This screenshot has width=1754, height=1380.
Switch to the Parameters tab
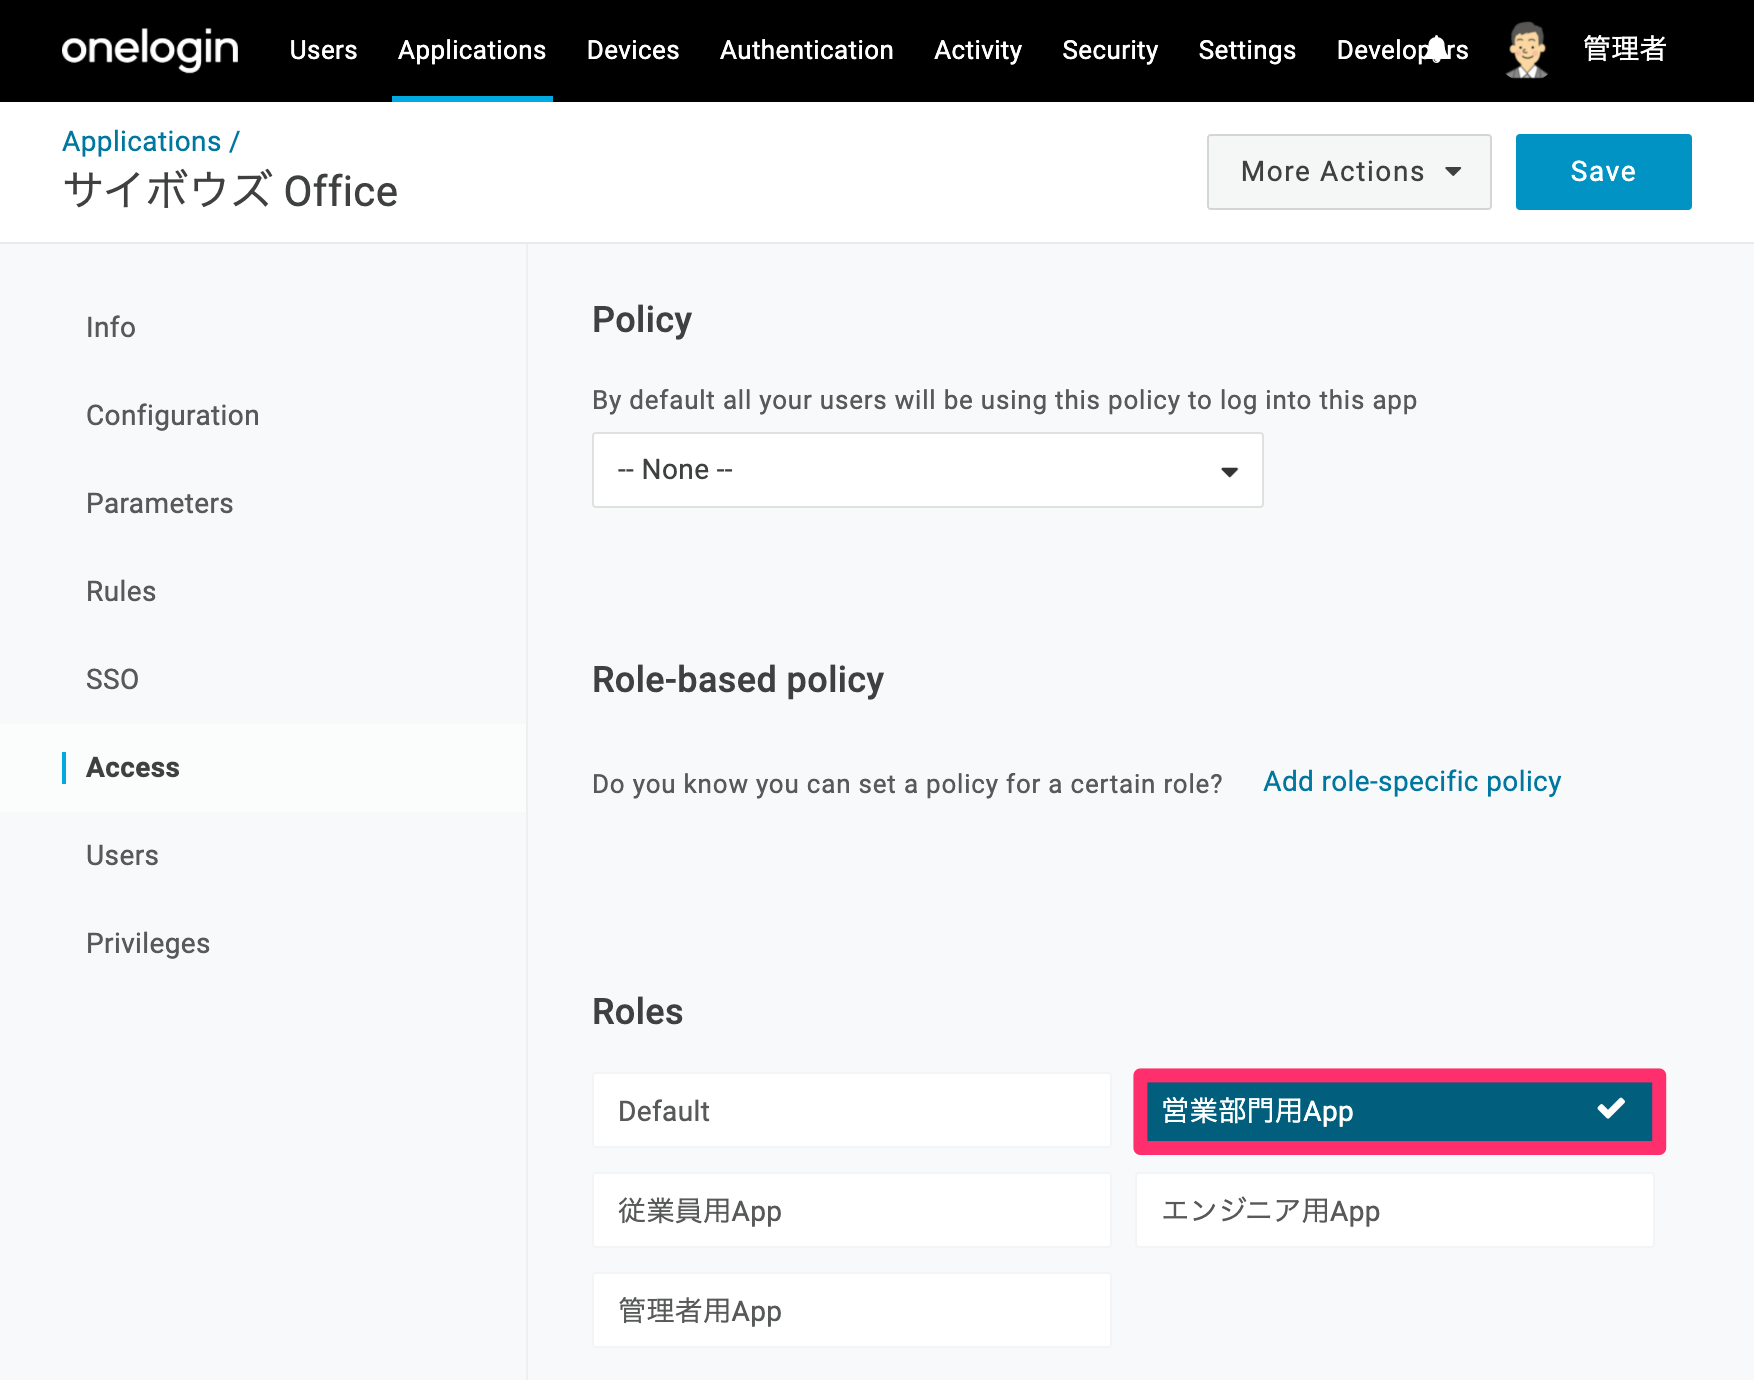[x=160, y=503]
